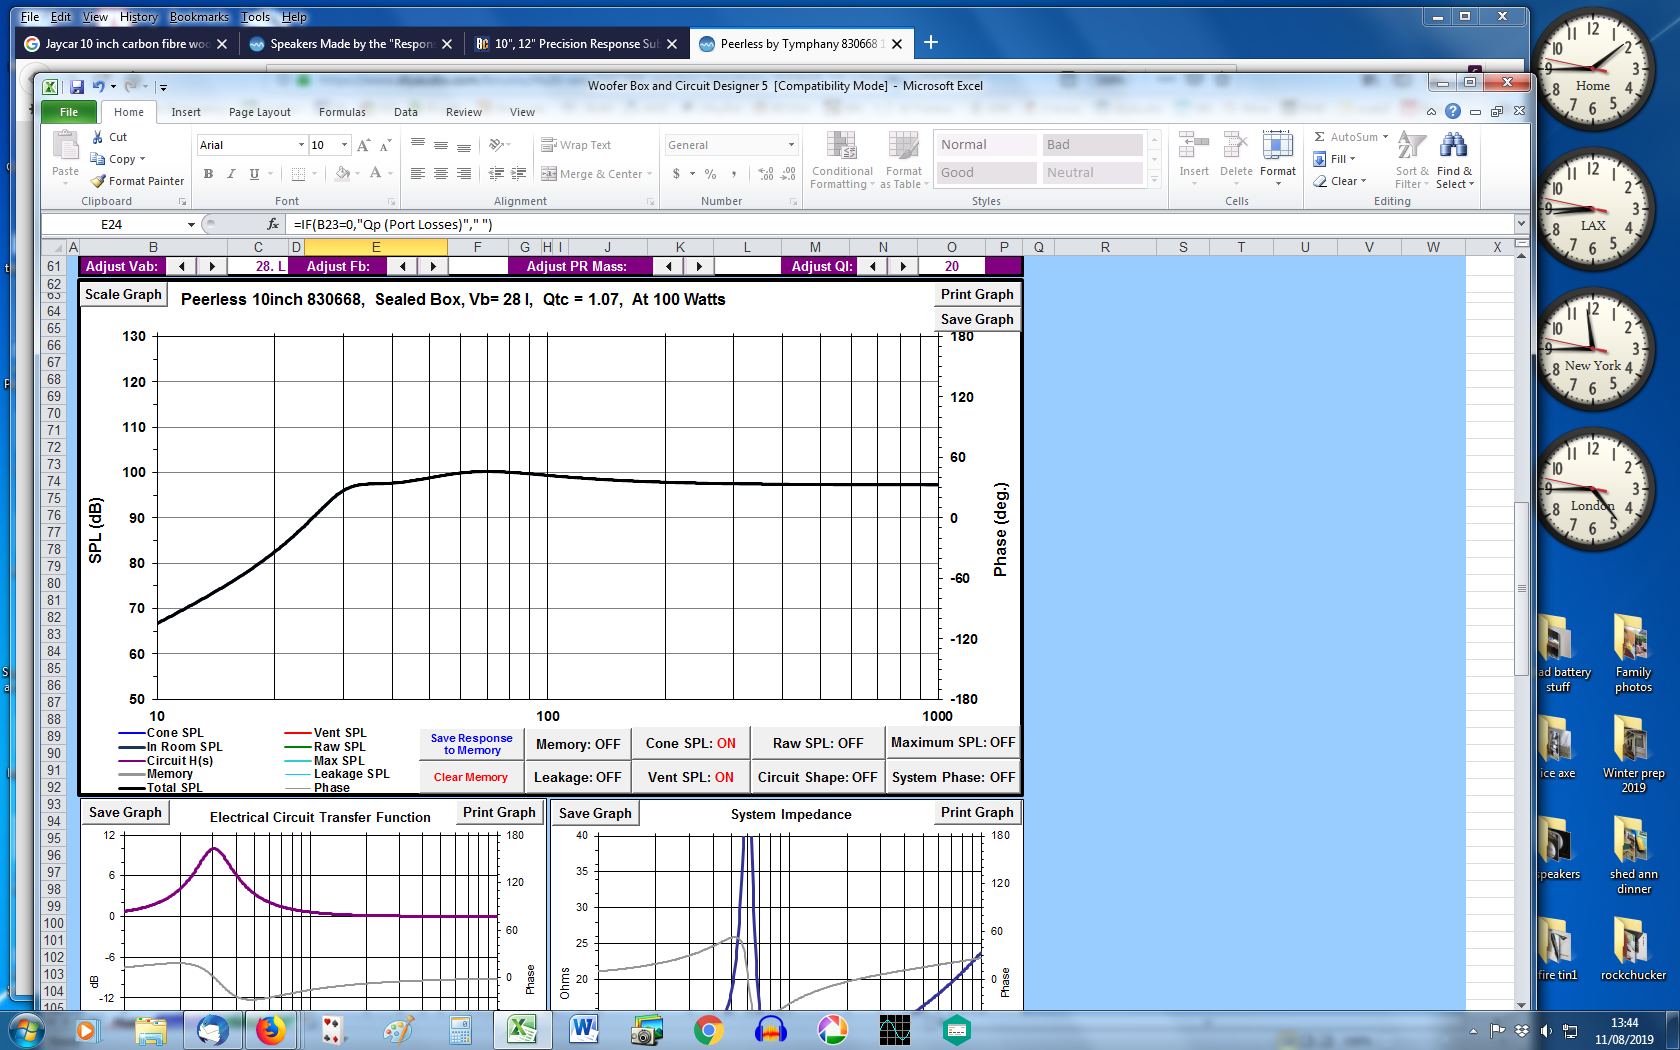Image resolution: width=1680 pixels, height=1050 pixels.
Task: Toggle Wrap Text in Alignment group
Action: tap(576, 145)
